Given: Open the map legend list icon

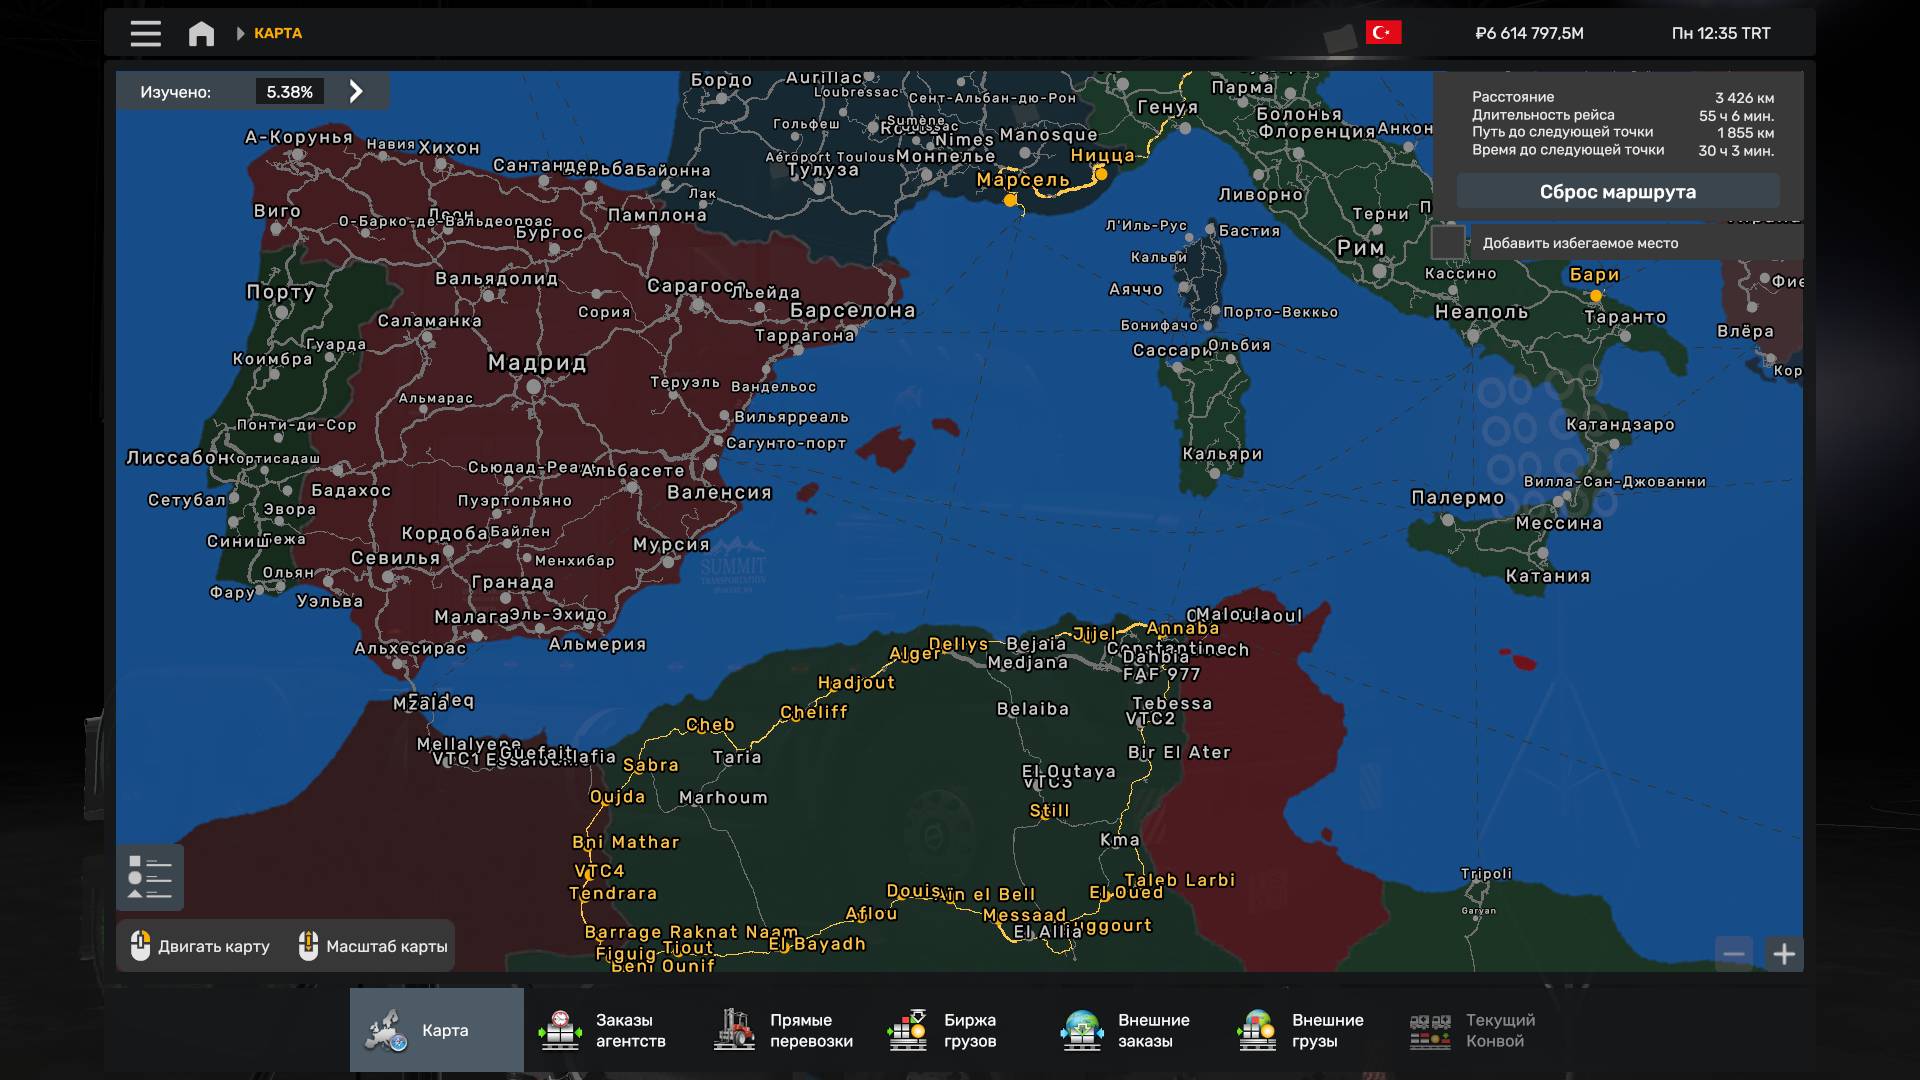Looking at the screenshot, I should pos(150,877).
